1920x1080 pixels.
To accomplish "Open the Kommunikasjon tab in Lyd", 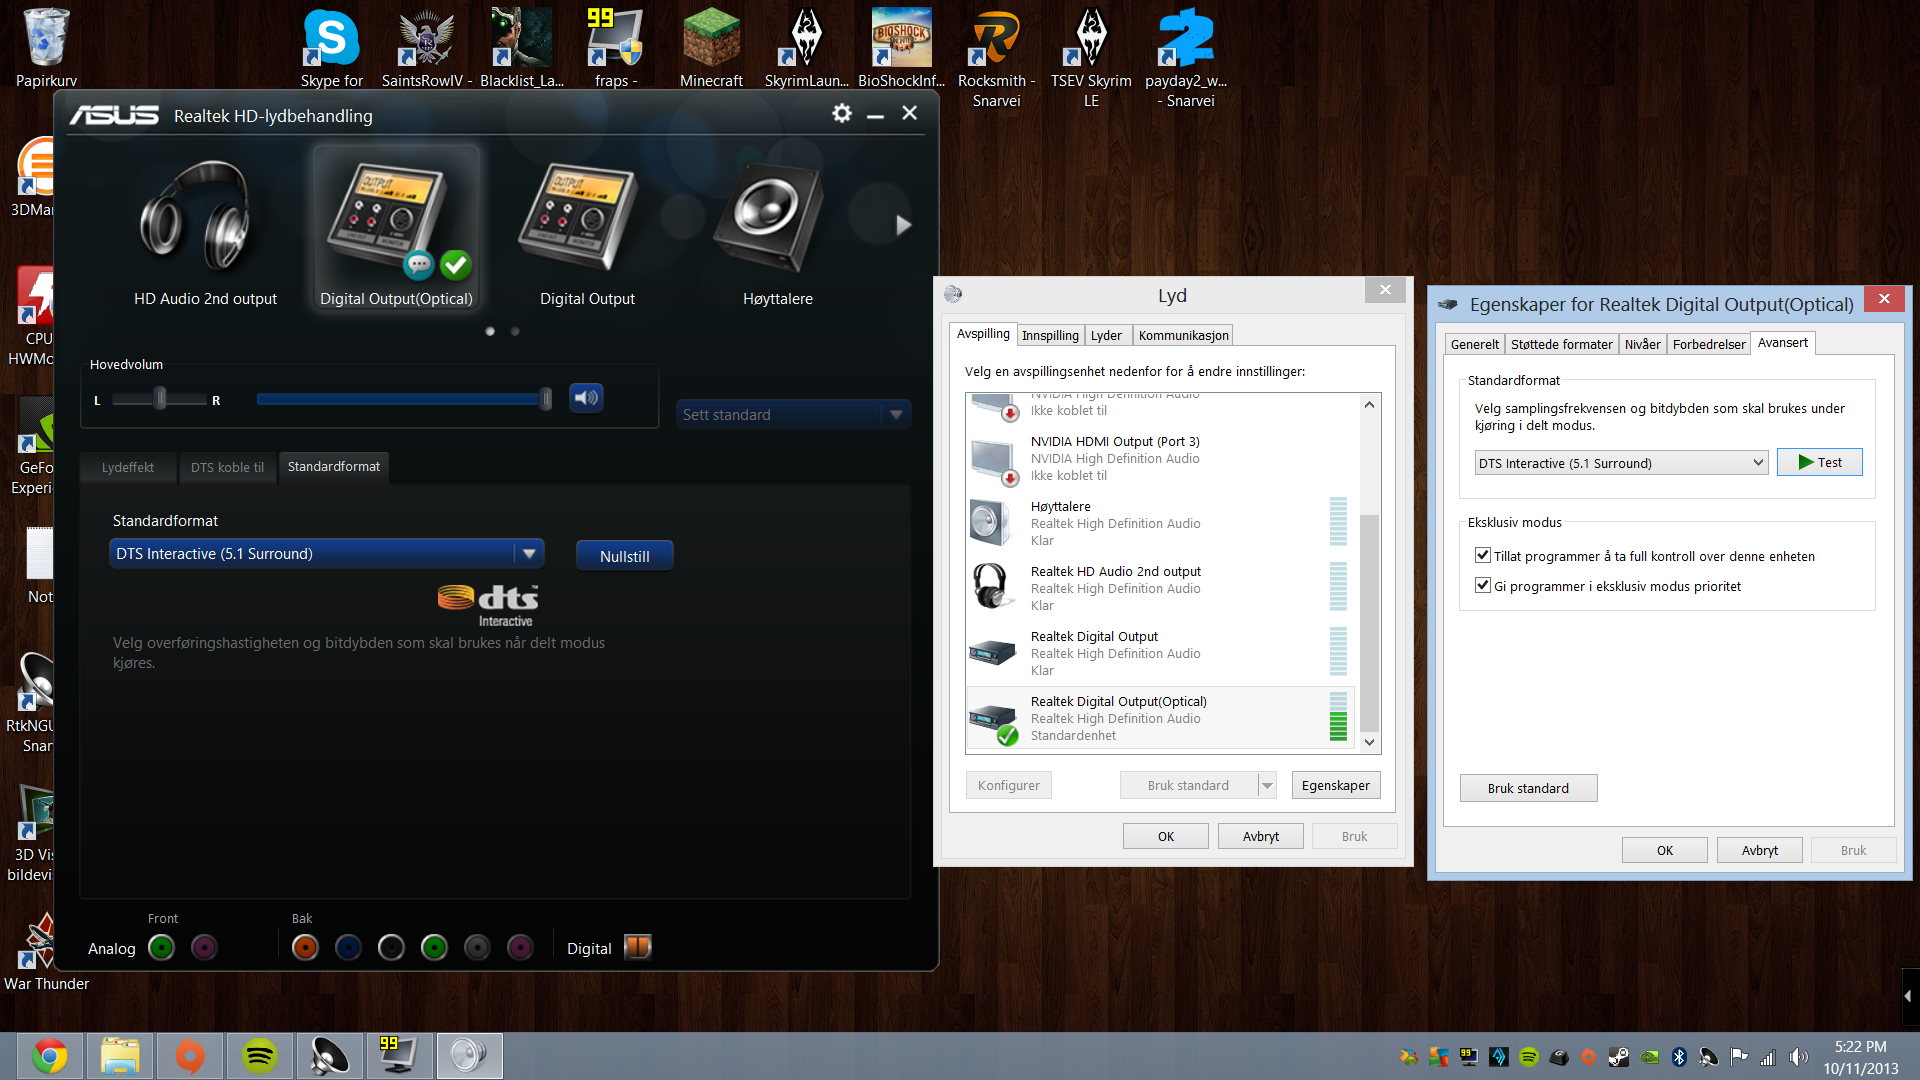I will click(x=1183, y=335).
